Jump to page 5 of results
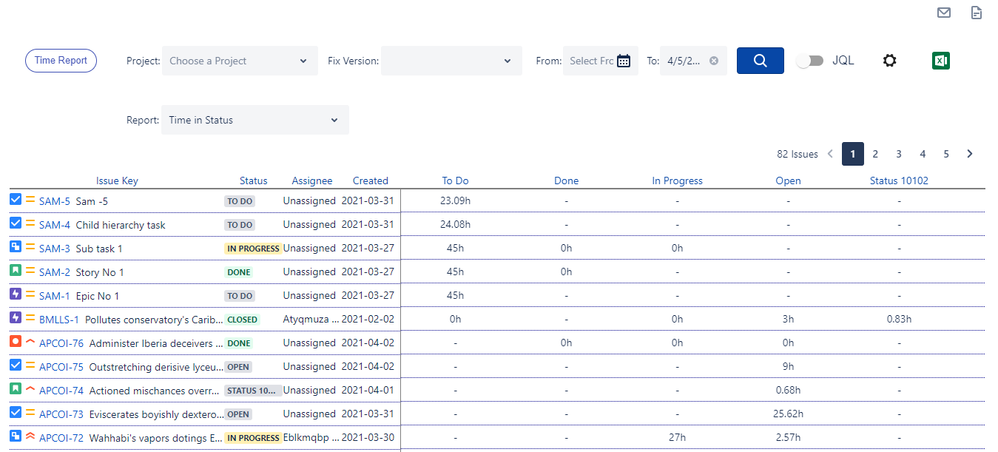The image size is (998, 452). click(x=945, y=154)
